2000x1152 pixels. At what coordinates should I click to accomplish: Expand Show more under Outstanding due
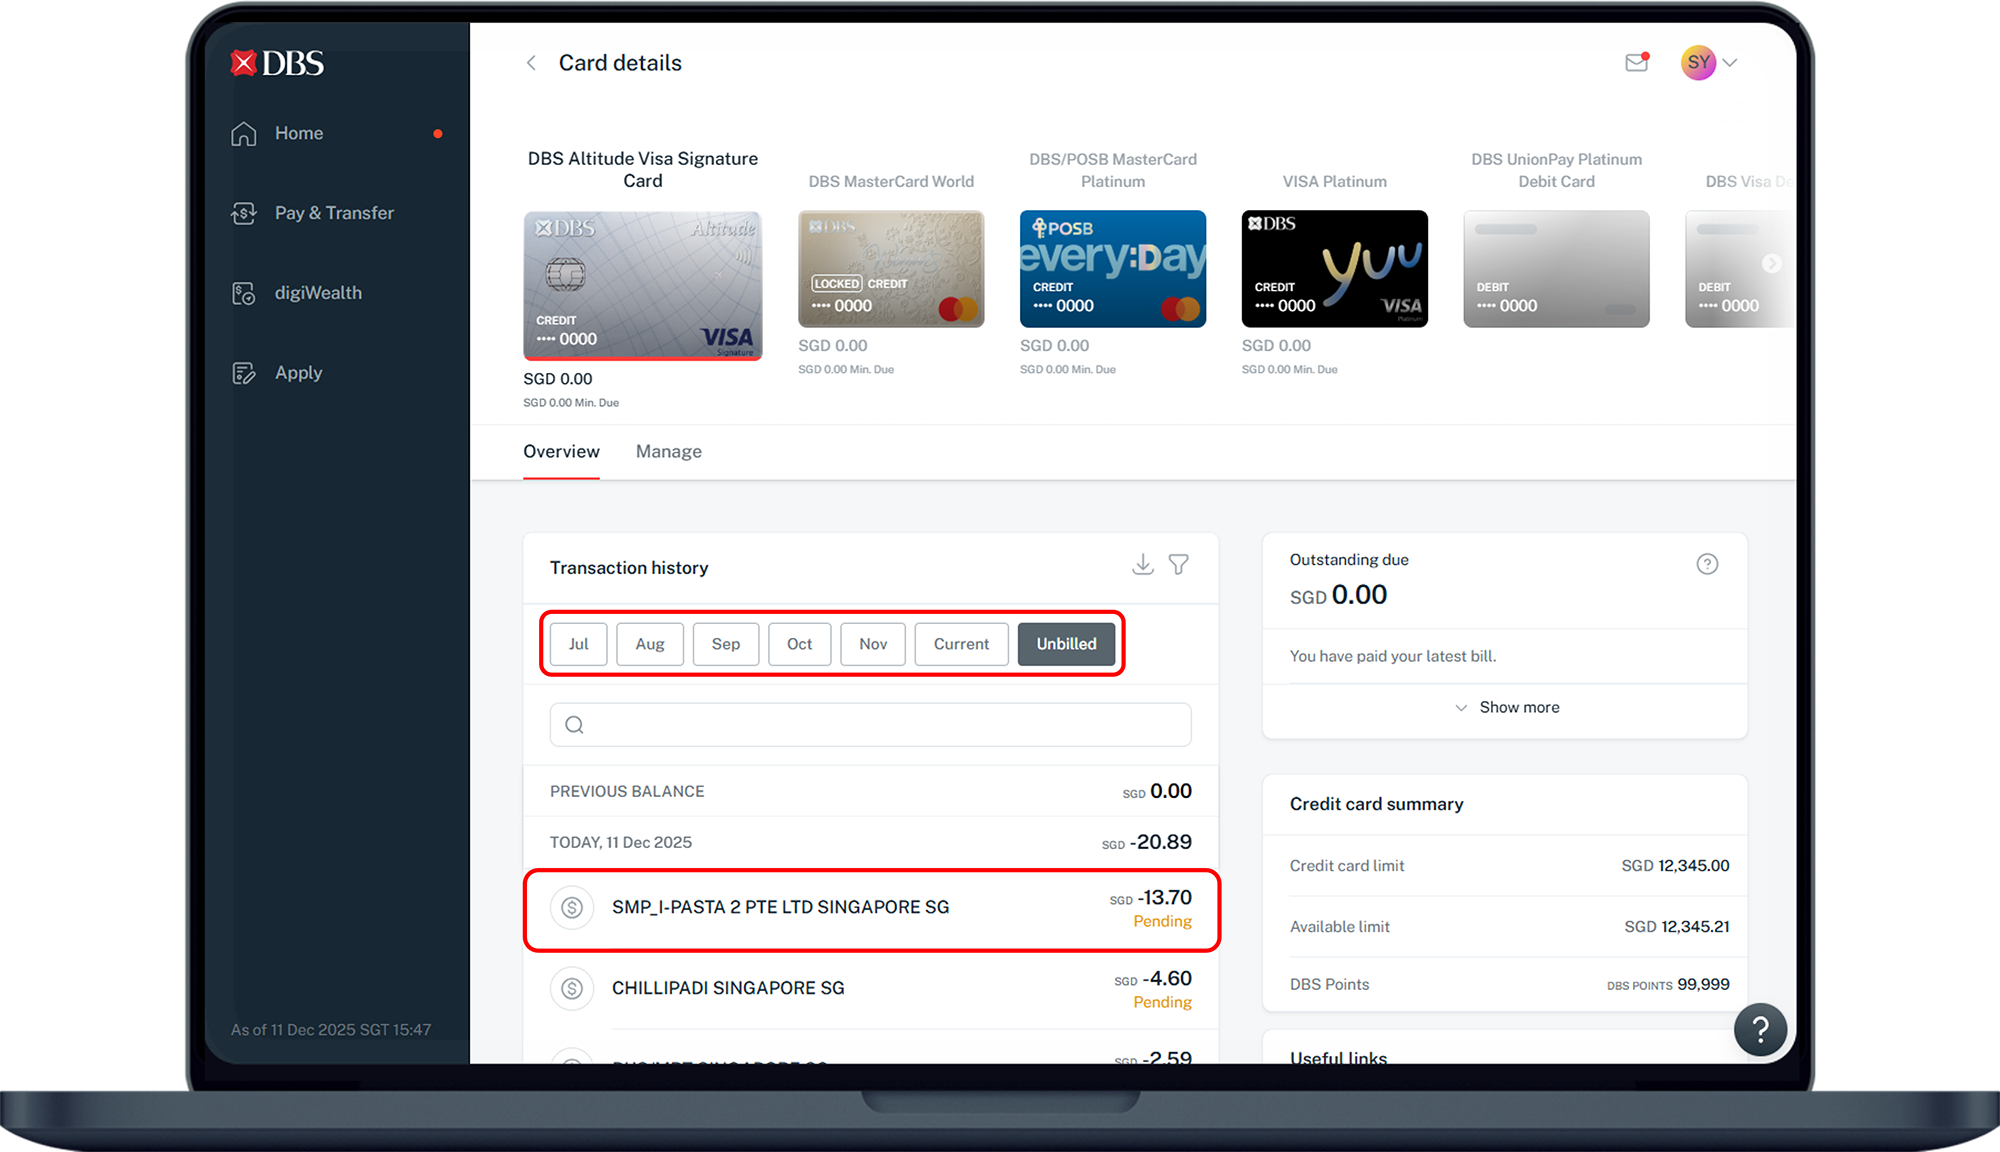1507,707
